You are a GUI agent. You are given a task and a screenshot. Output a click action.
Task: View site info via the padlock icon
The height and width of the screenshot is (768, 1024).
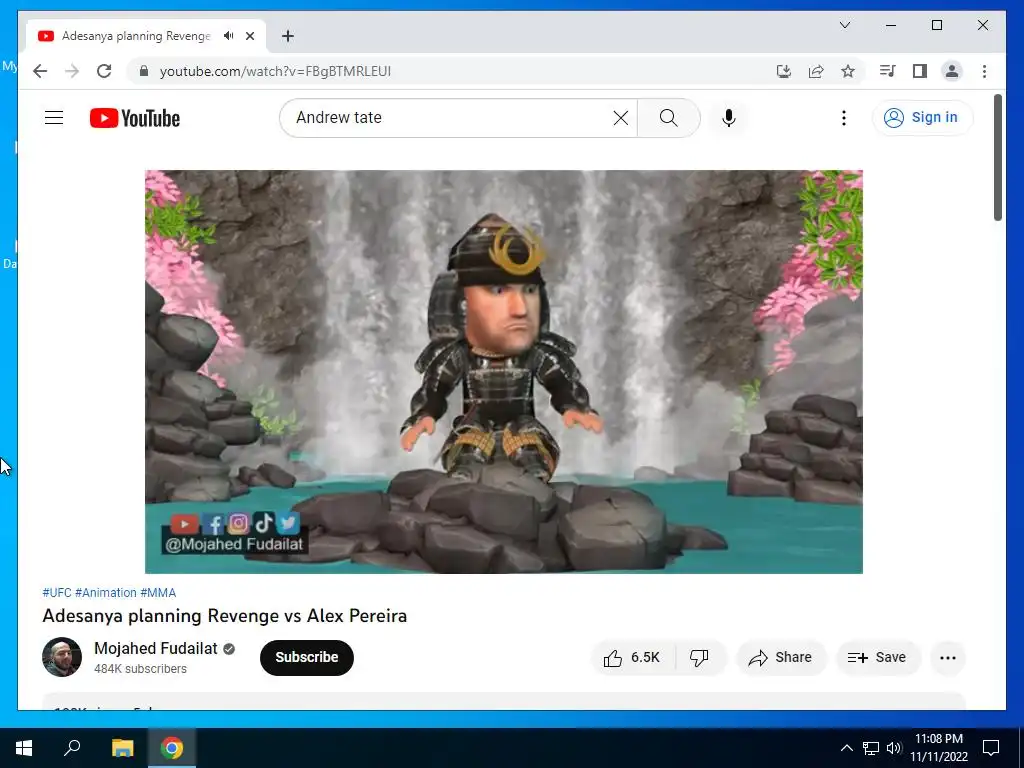click(x=144, y=71)
